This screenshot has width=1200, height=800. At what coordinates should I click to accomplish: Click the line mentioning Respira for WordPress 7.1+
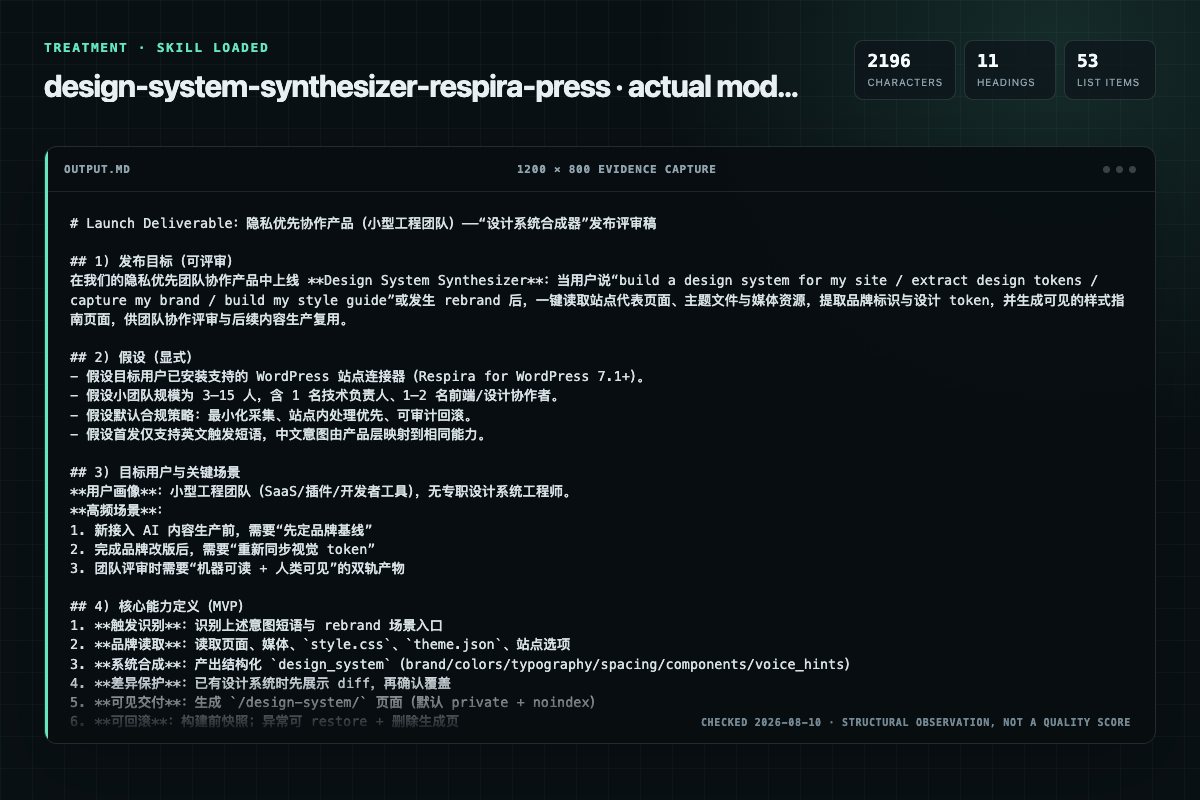pyautogui.click(x=360, y=377)
